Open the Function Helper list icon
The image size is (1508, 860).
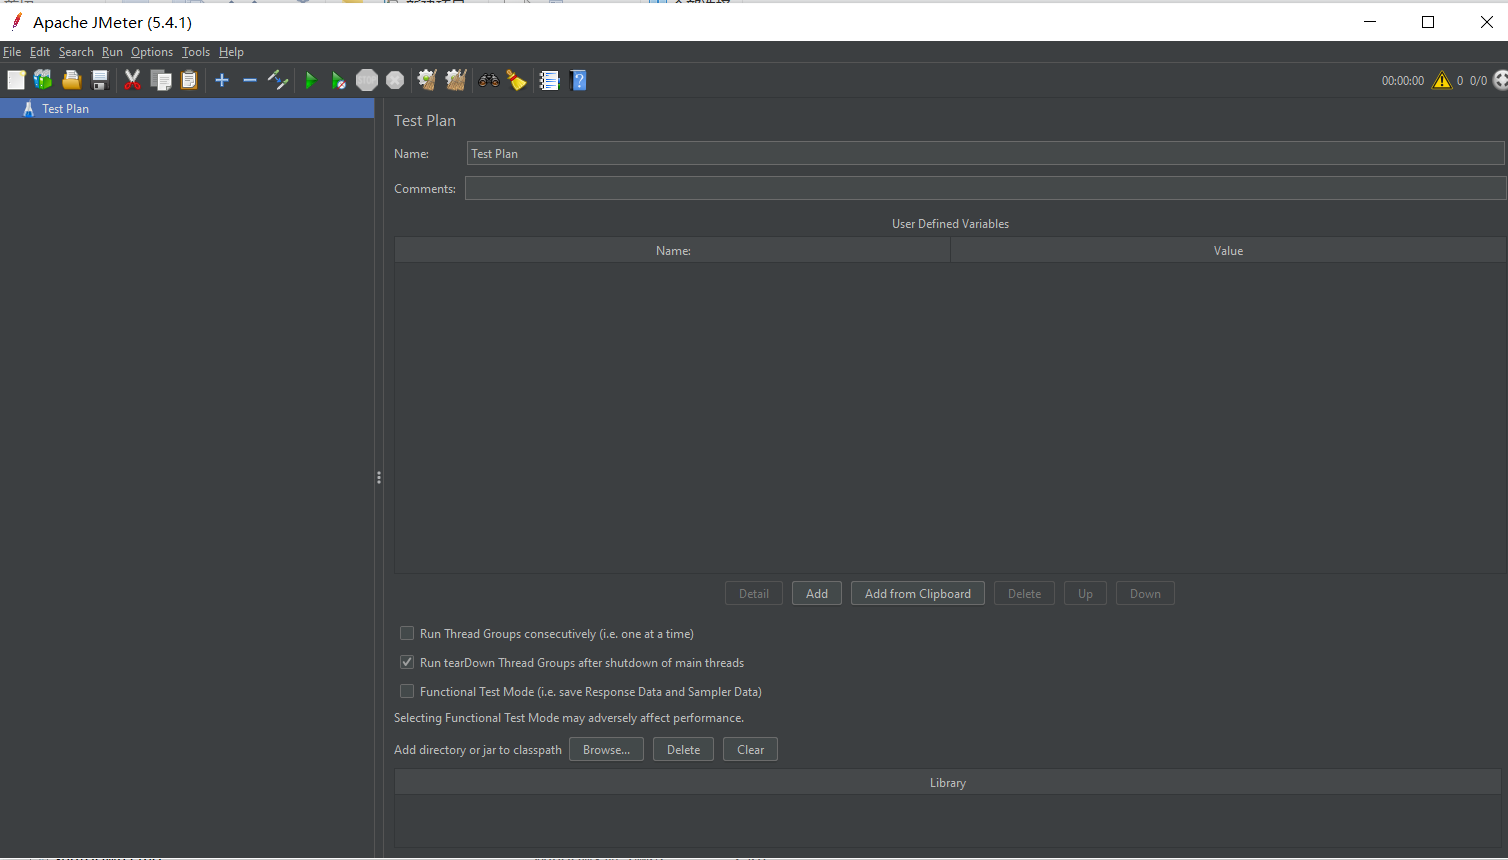click(549, 80)
